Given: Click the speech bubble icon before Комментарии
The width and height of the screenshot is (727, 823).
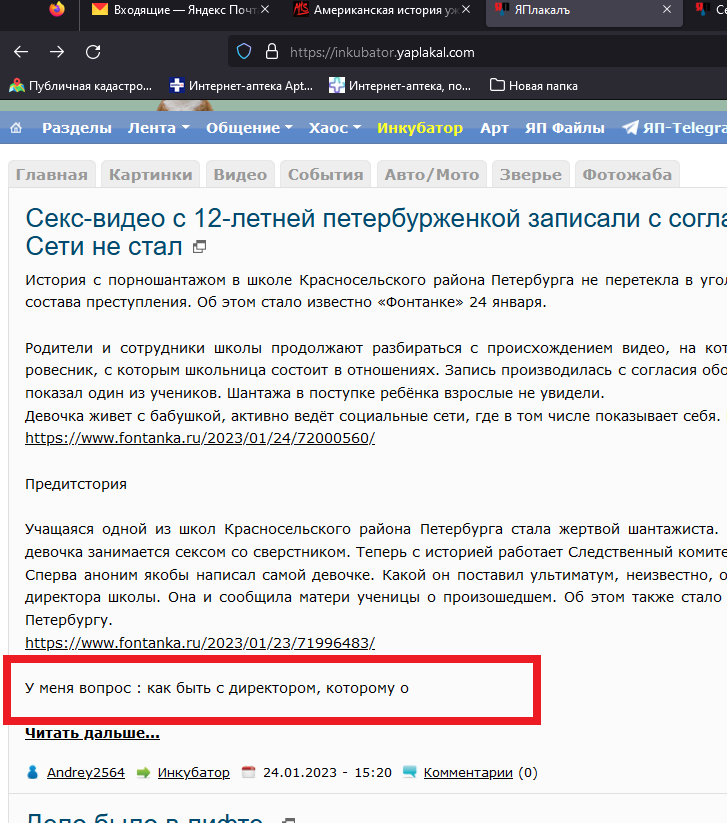Looking at the screenshot, I should (x=409, y=772).
